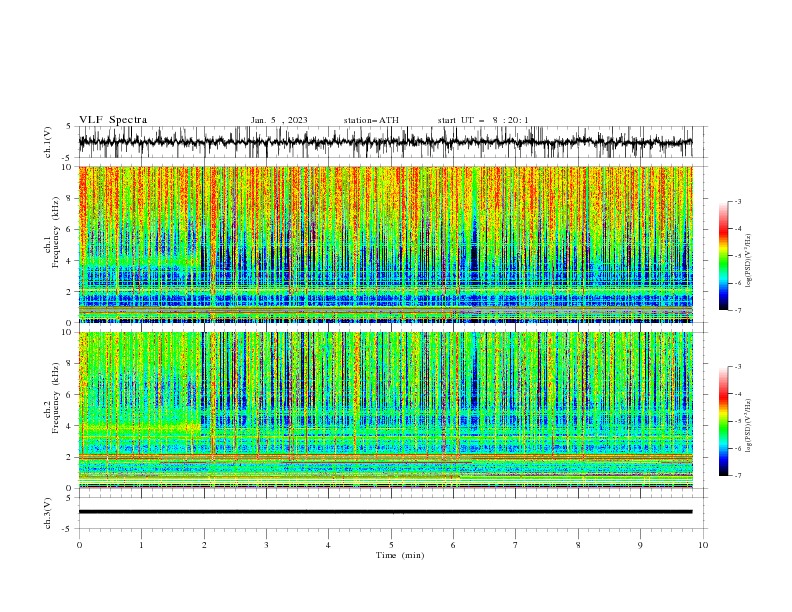
Task: Click time axis tick label "7"
Action: [516, 545]
